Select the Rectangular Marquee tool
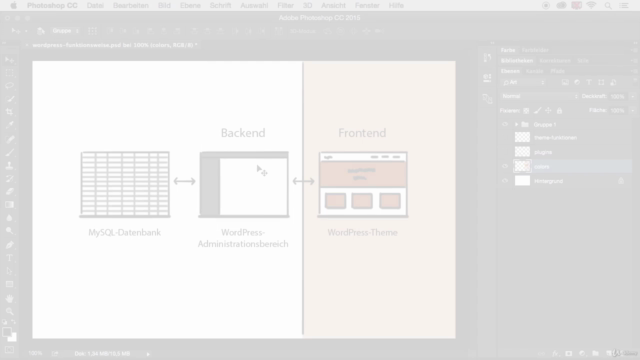640x360 pixels. pyautogui.click(x=9, y=73)
